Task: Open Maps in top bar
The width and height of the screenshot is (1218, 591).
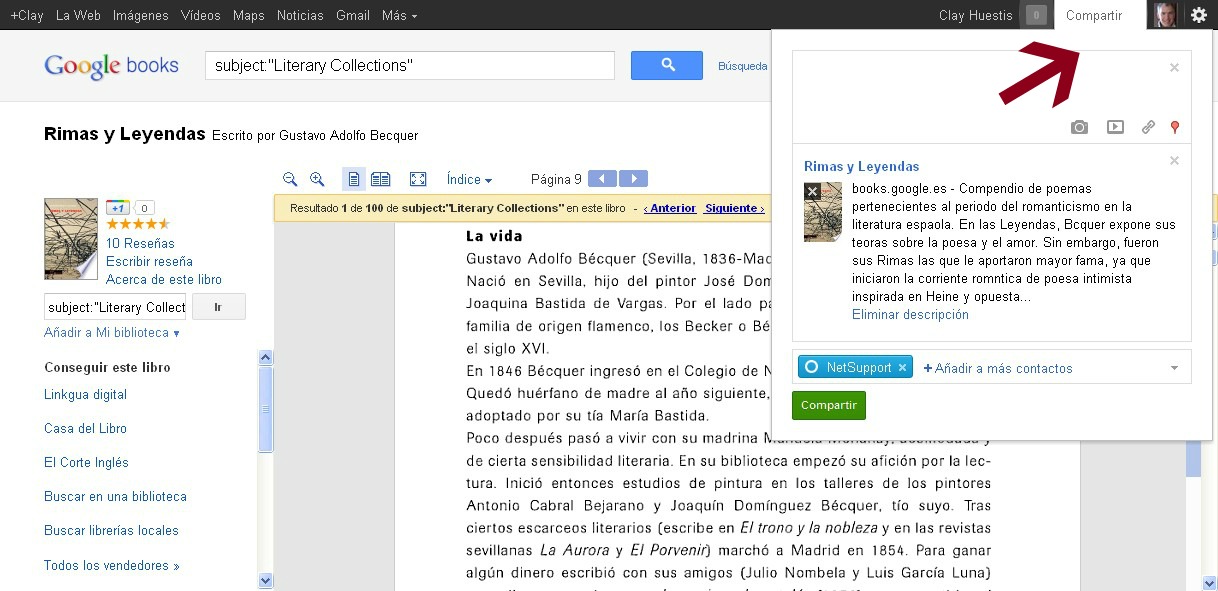Action: click(249, 15)
